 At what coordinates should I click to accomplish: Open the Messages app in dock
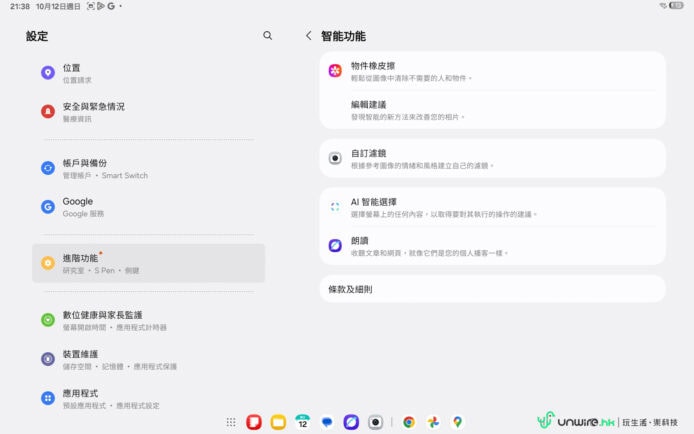327,422
